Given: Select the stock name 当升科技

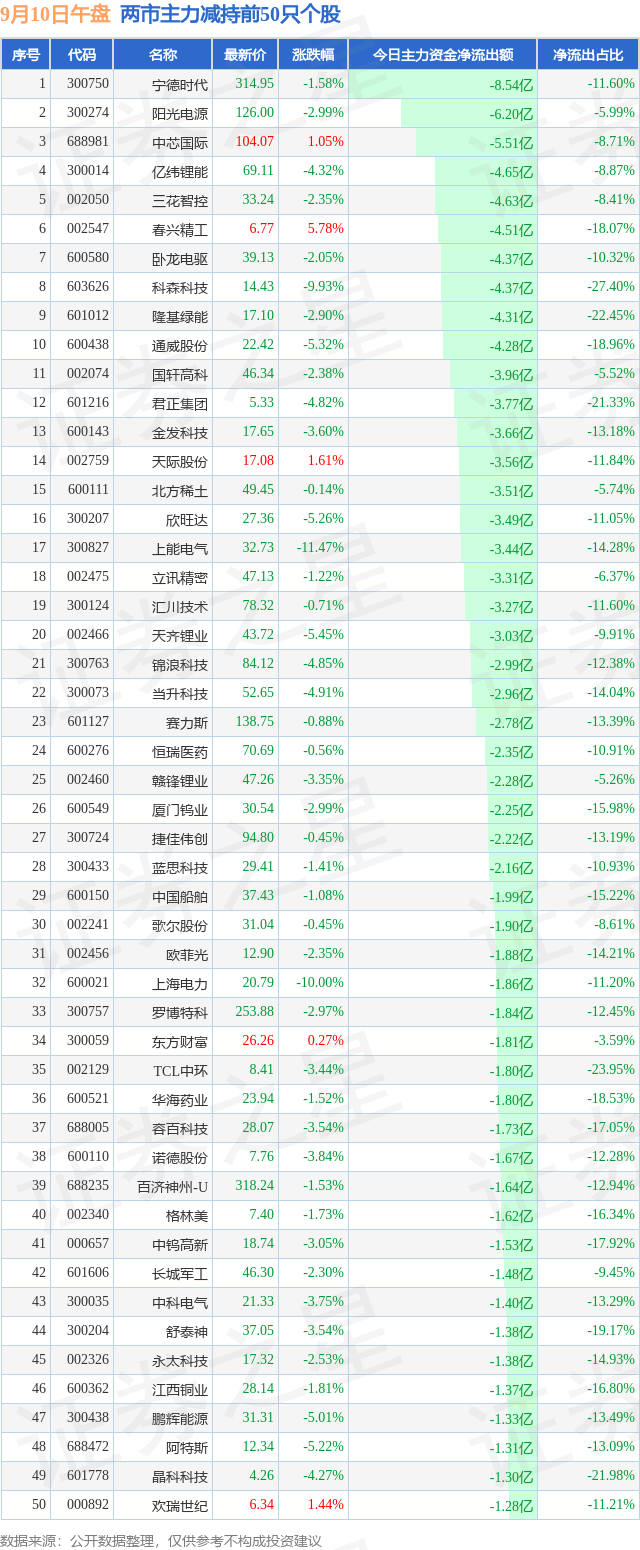Looking at the screenshot, I should (x=180, y=694).
